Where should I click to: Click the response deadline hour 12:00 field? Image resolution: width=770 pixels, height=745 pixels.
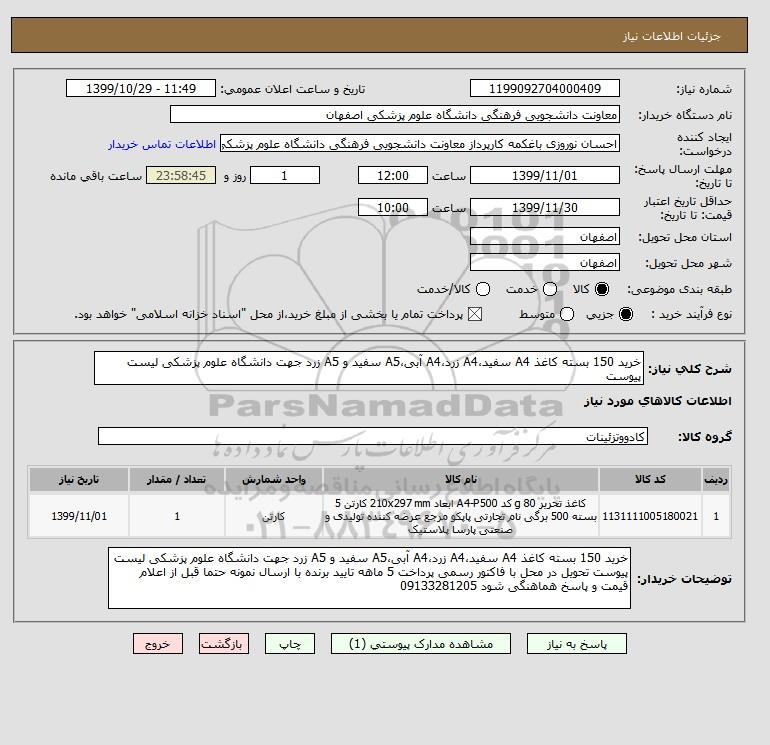click(x=393, y=175)
